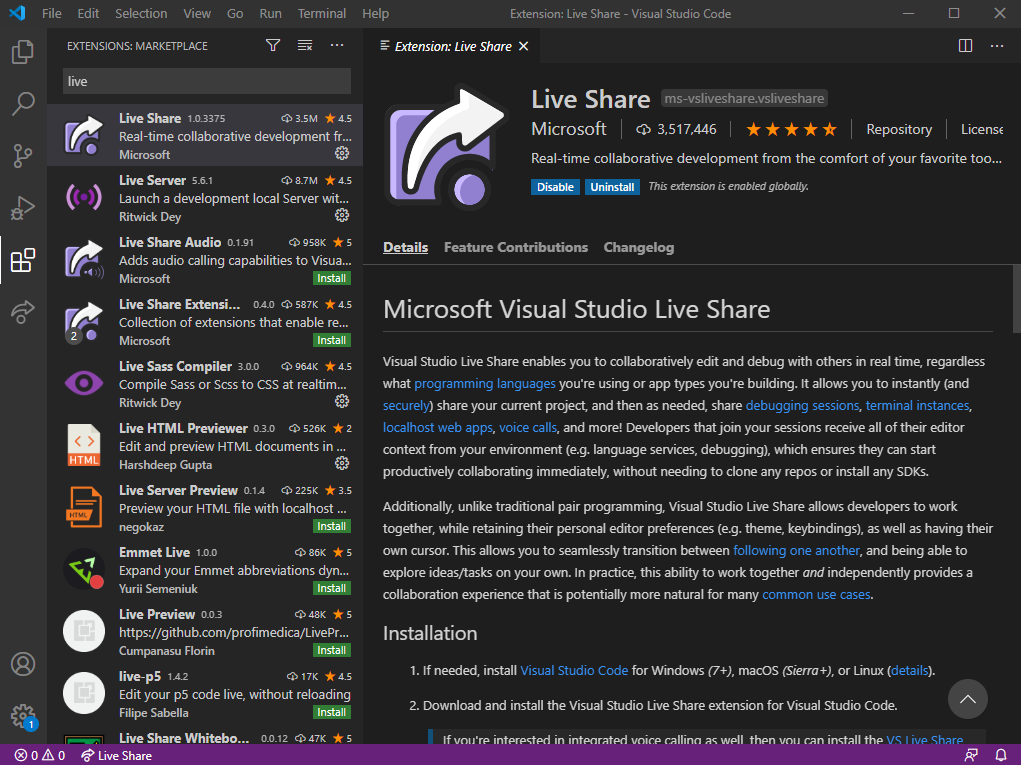Open notifications bell in status bar

[x=1001, y=755]
